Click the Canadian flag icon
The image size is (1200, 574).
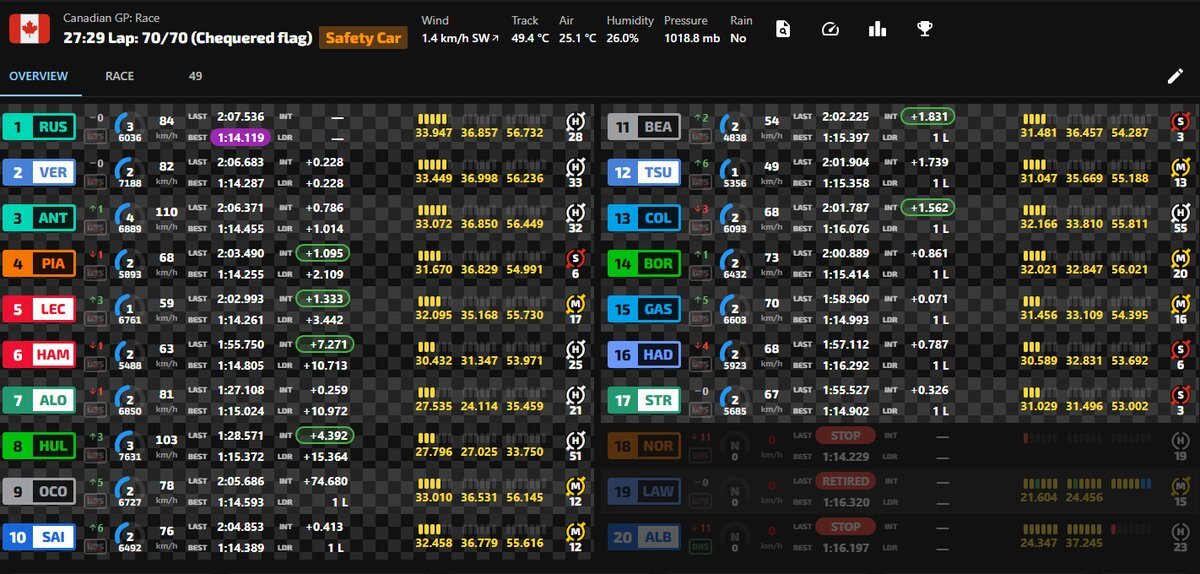[29, 29]
